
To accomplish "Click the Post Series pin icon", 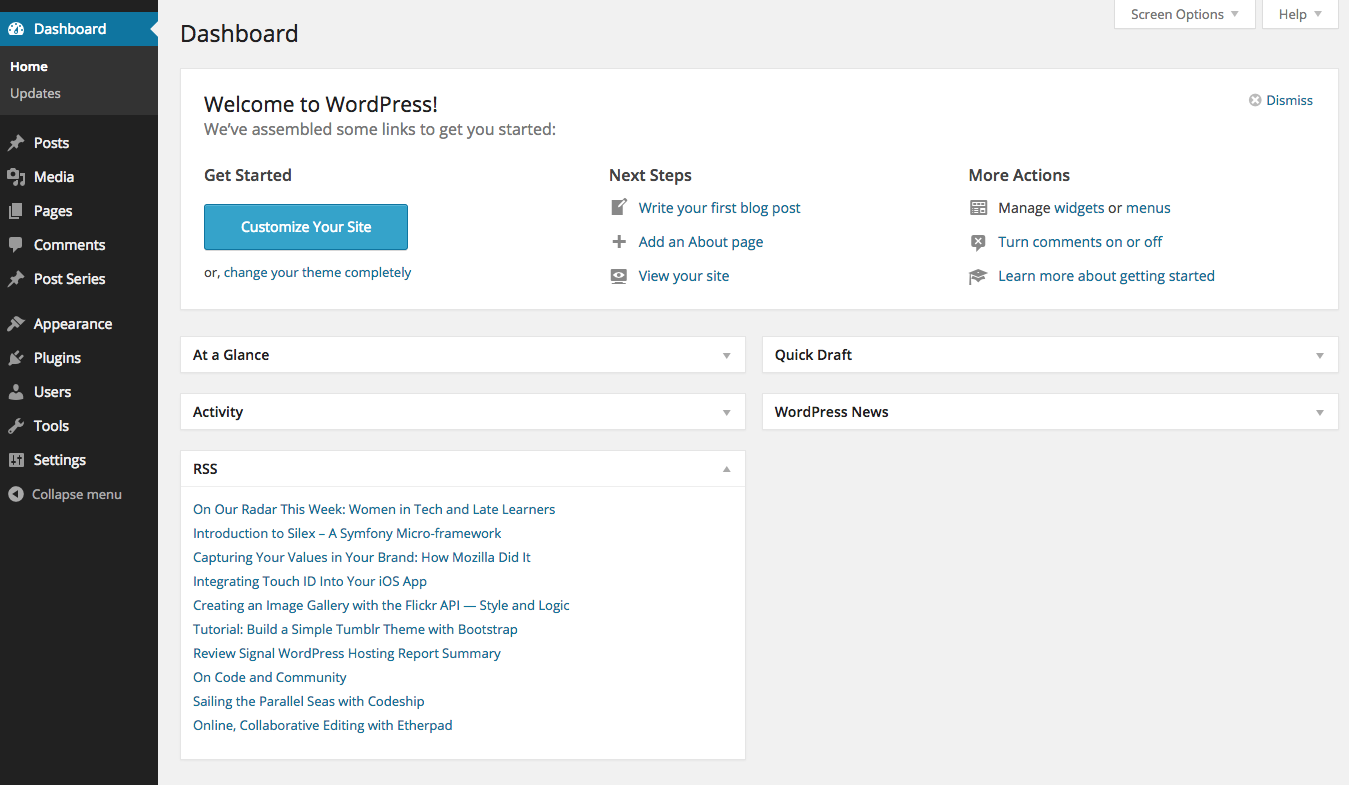I will 16,279.
